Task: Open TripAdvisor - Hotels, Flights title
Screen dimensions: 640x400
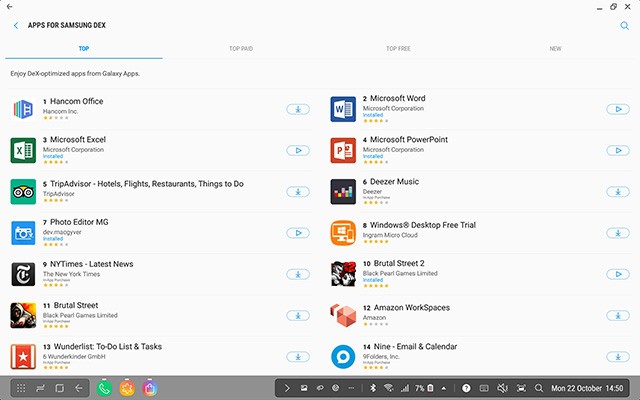Action: [147, 184]
